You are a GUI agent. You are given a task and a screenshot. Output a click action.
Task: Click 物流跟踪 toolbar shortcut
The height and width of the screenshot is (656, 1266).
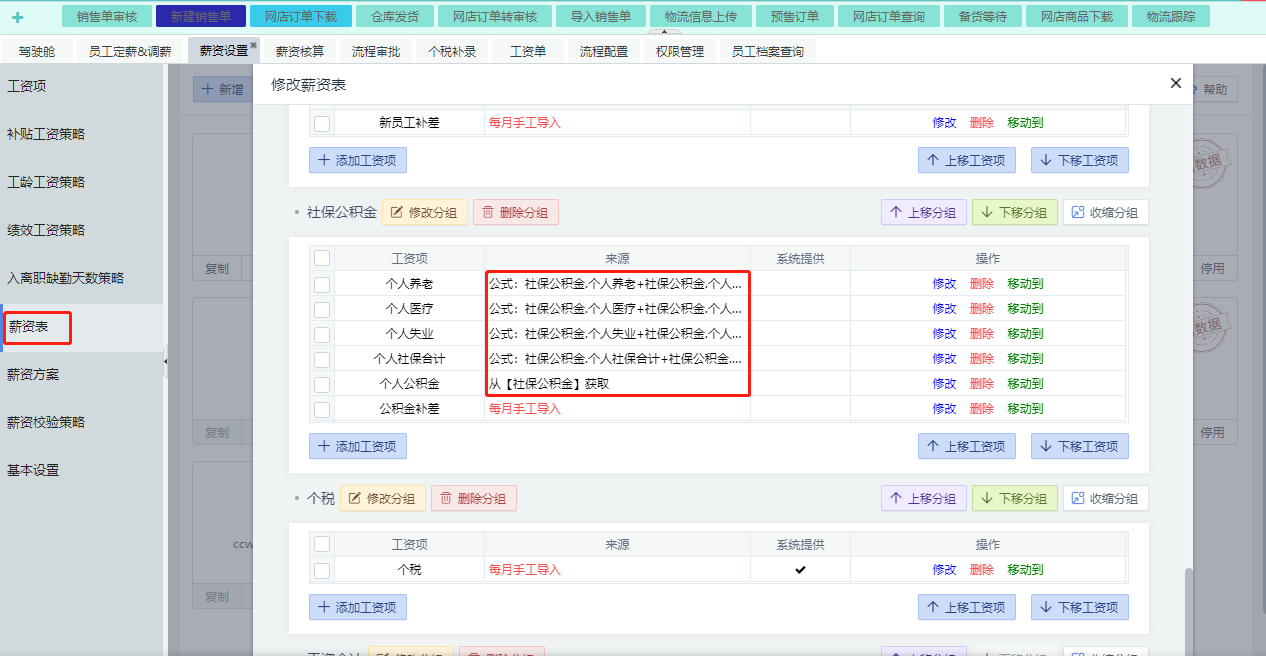click(1171, 16)
